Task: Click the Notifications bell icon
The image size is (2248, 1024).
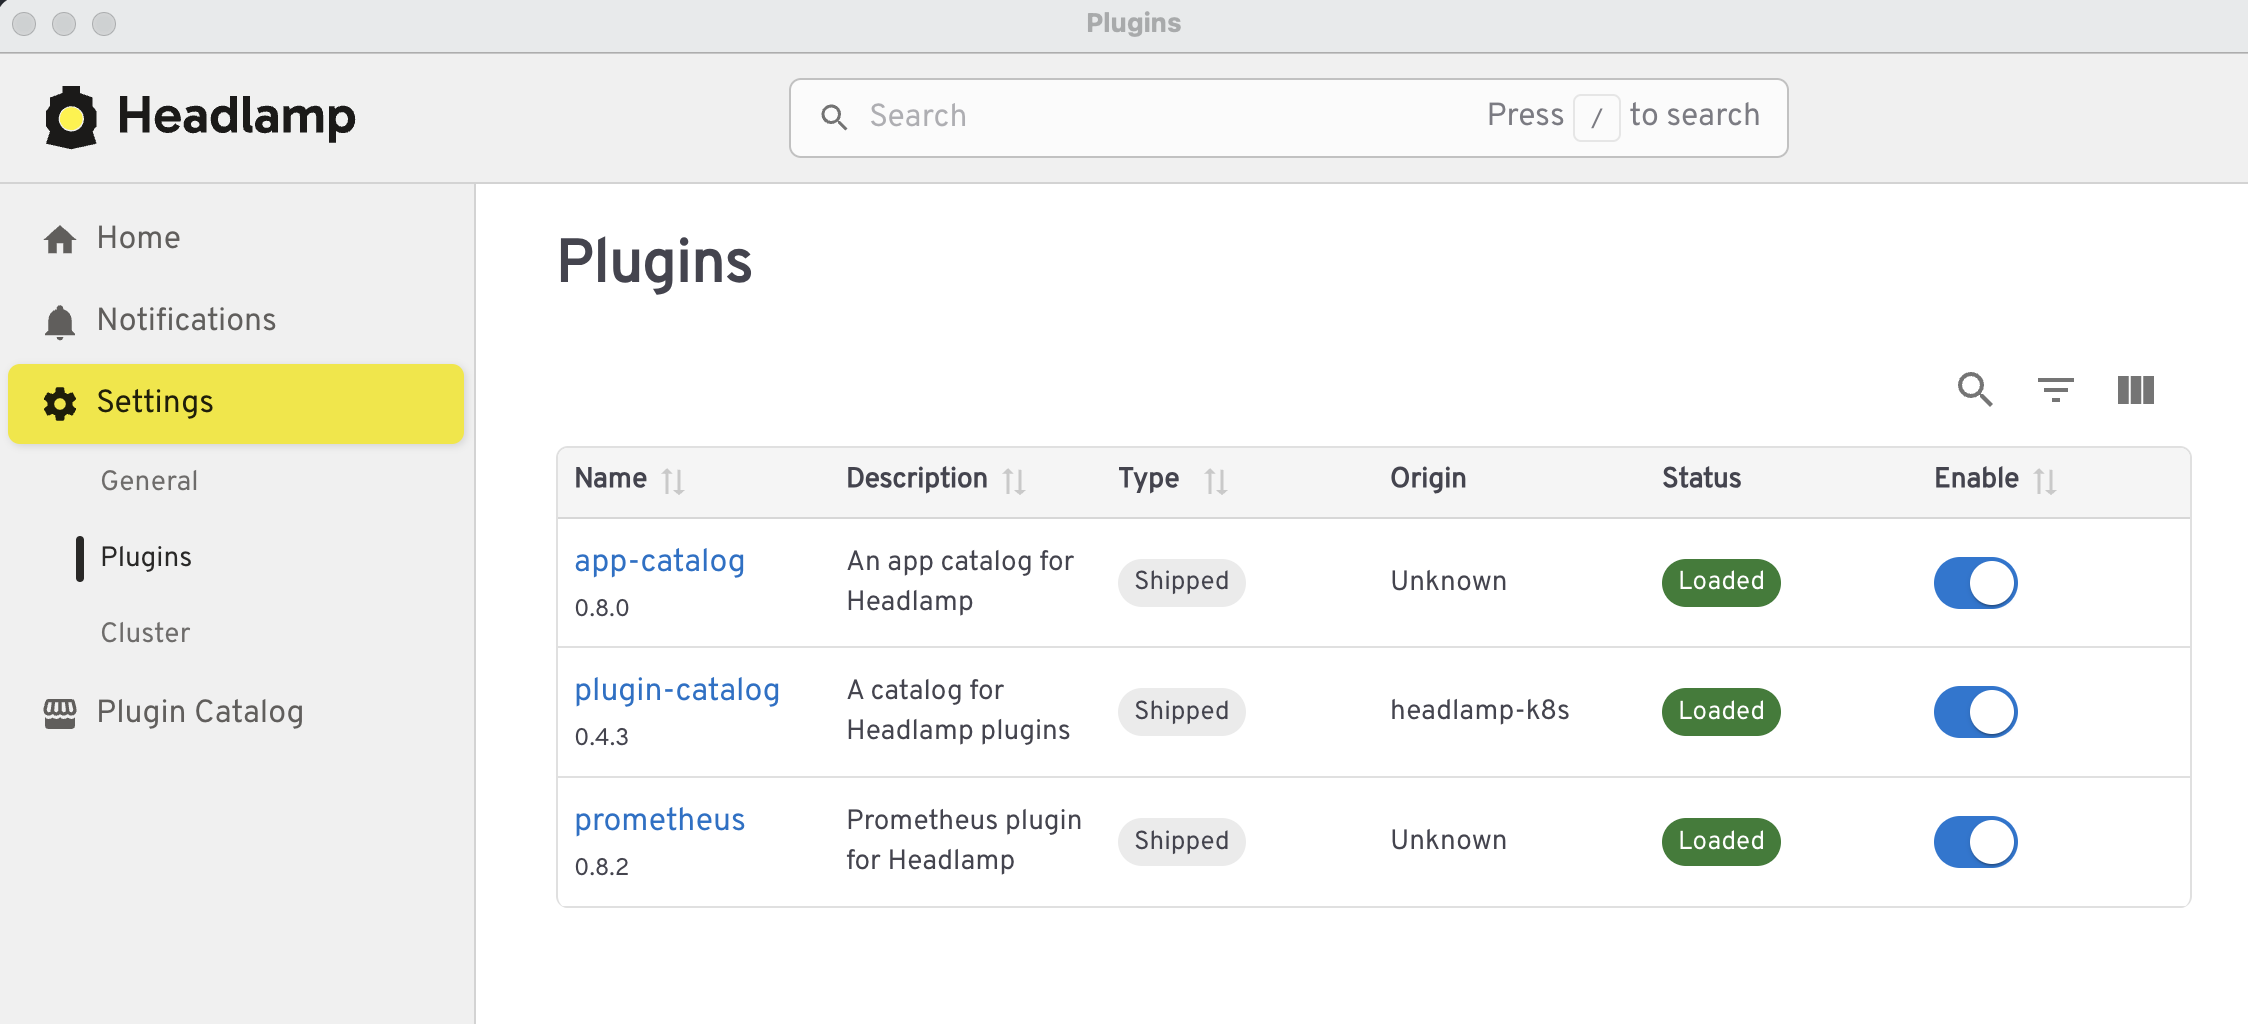Action: tap(60, 321)
